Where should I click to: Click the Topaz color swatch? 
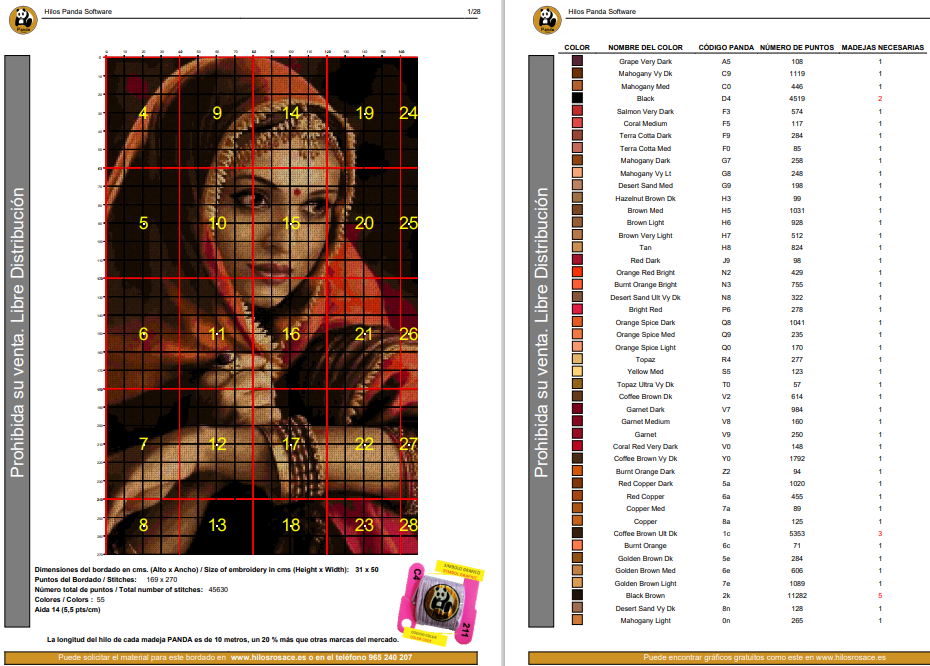click(577, 359)
